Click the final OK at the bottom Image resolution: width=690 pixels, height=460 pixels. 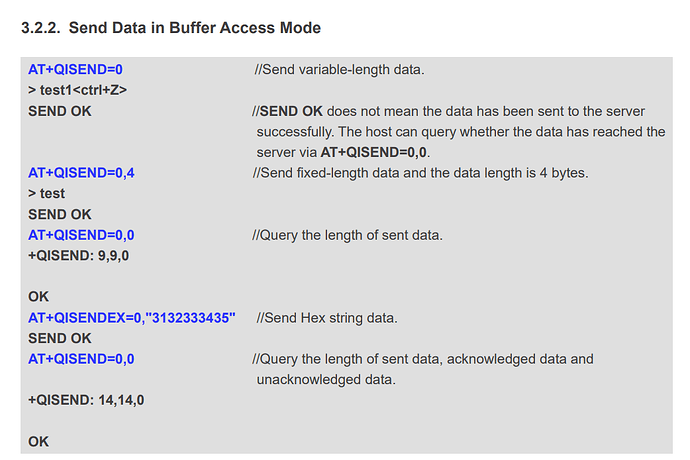39,441
